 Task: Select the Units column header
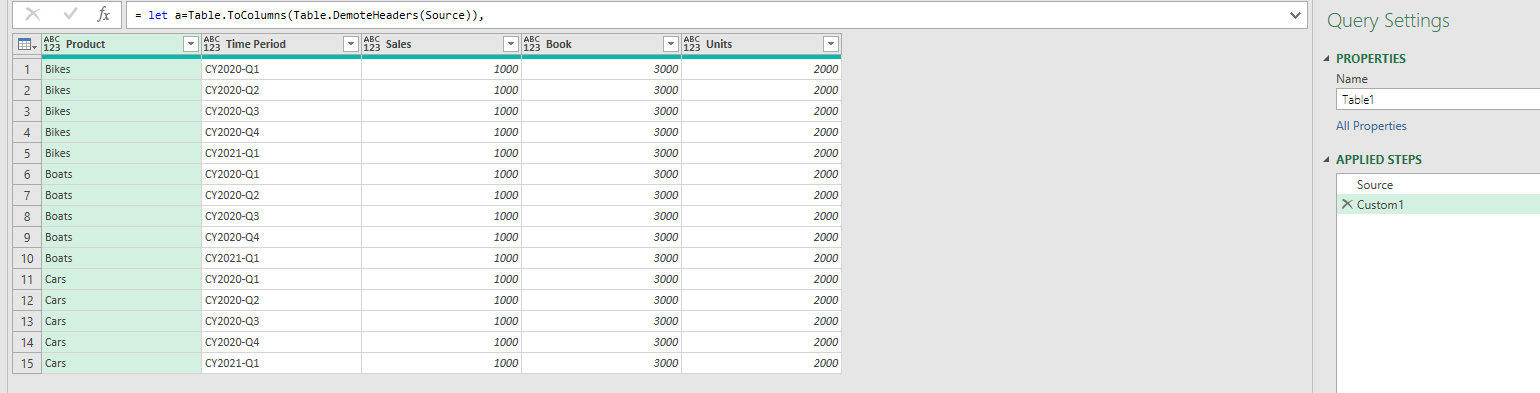point(761,44)
